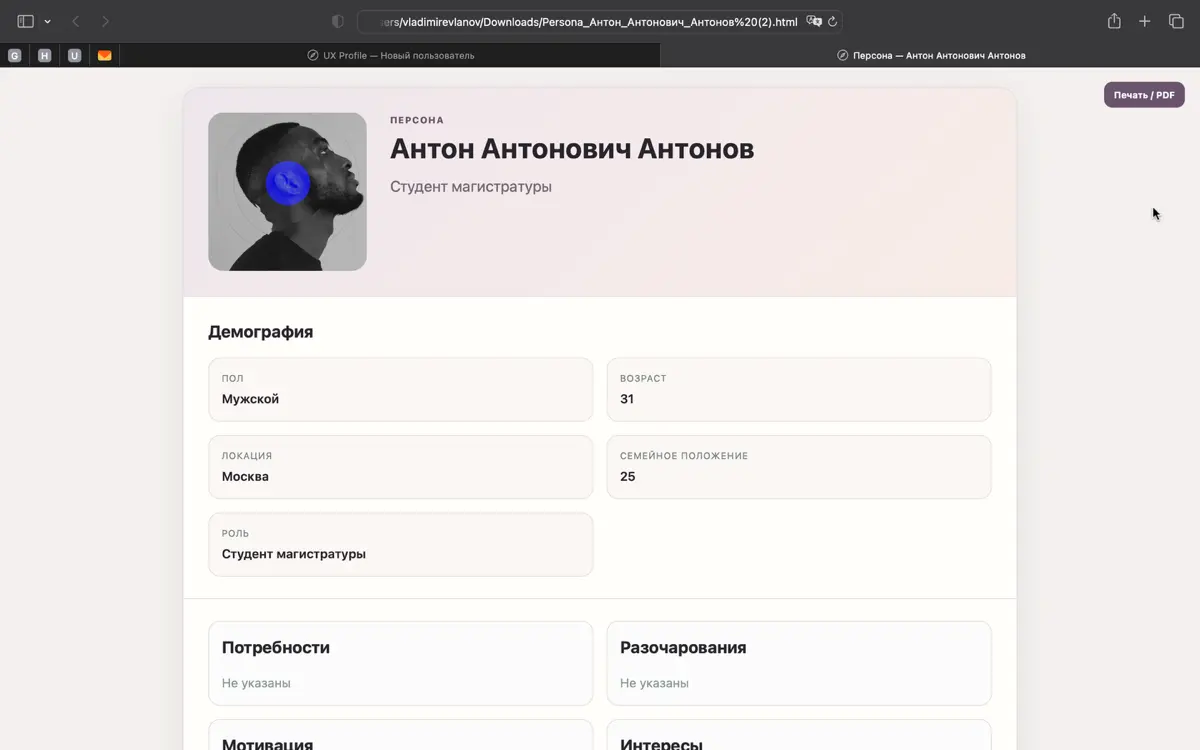Open the pinned U tab

(74, 56)
